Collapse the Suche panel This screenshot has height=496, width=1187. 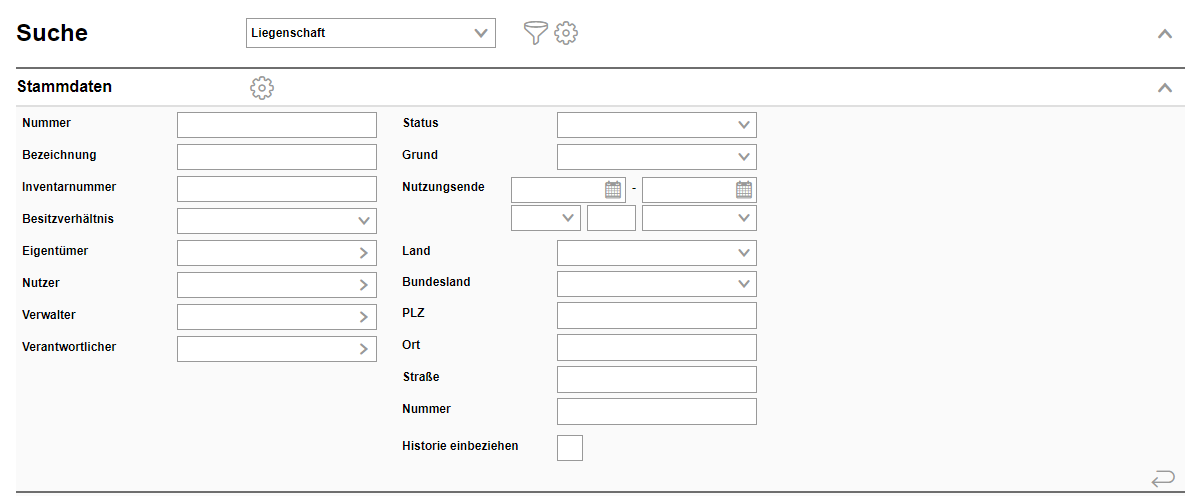point(1164,33)
